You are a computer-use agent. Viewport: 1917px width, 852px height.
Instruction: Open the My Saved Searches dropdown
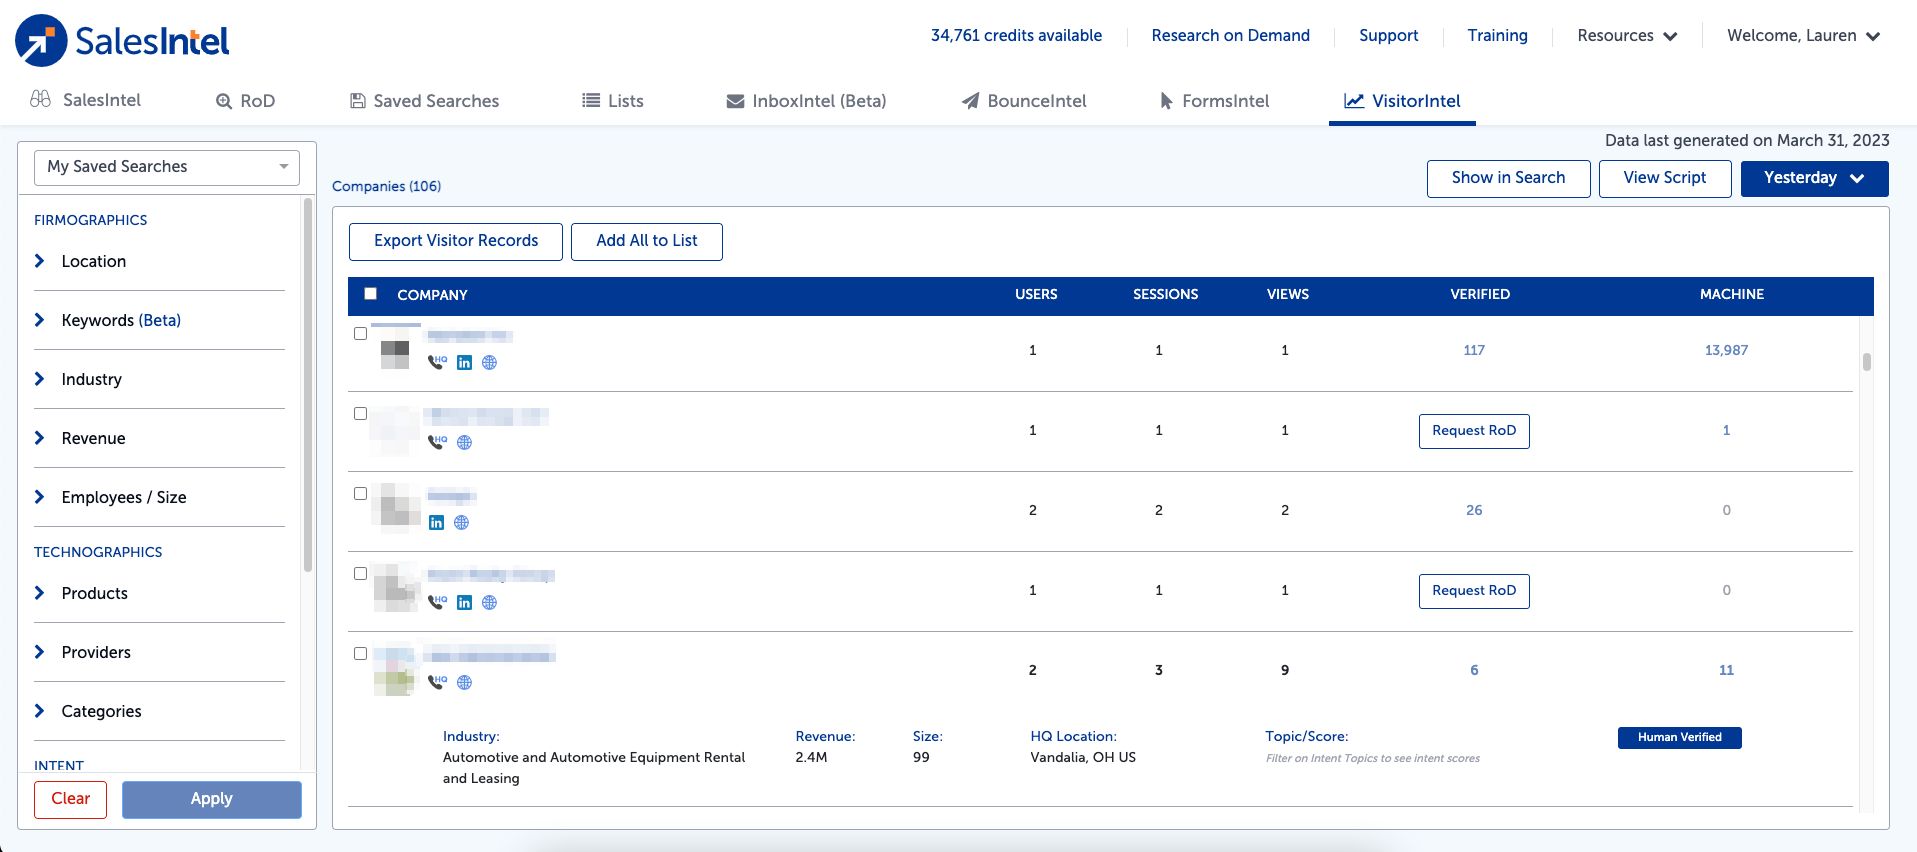coord(167,167)
